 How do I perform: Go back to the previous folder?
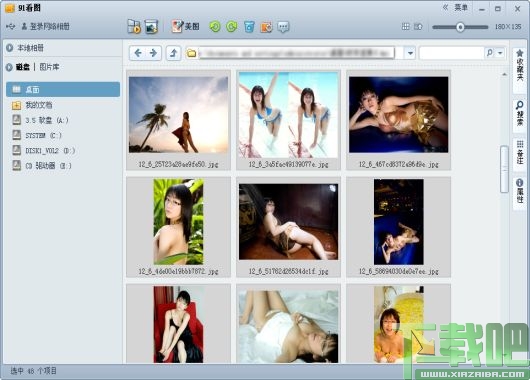pos(138,53)
